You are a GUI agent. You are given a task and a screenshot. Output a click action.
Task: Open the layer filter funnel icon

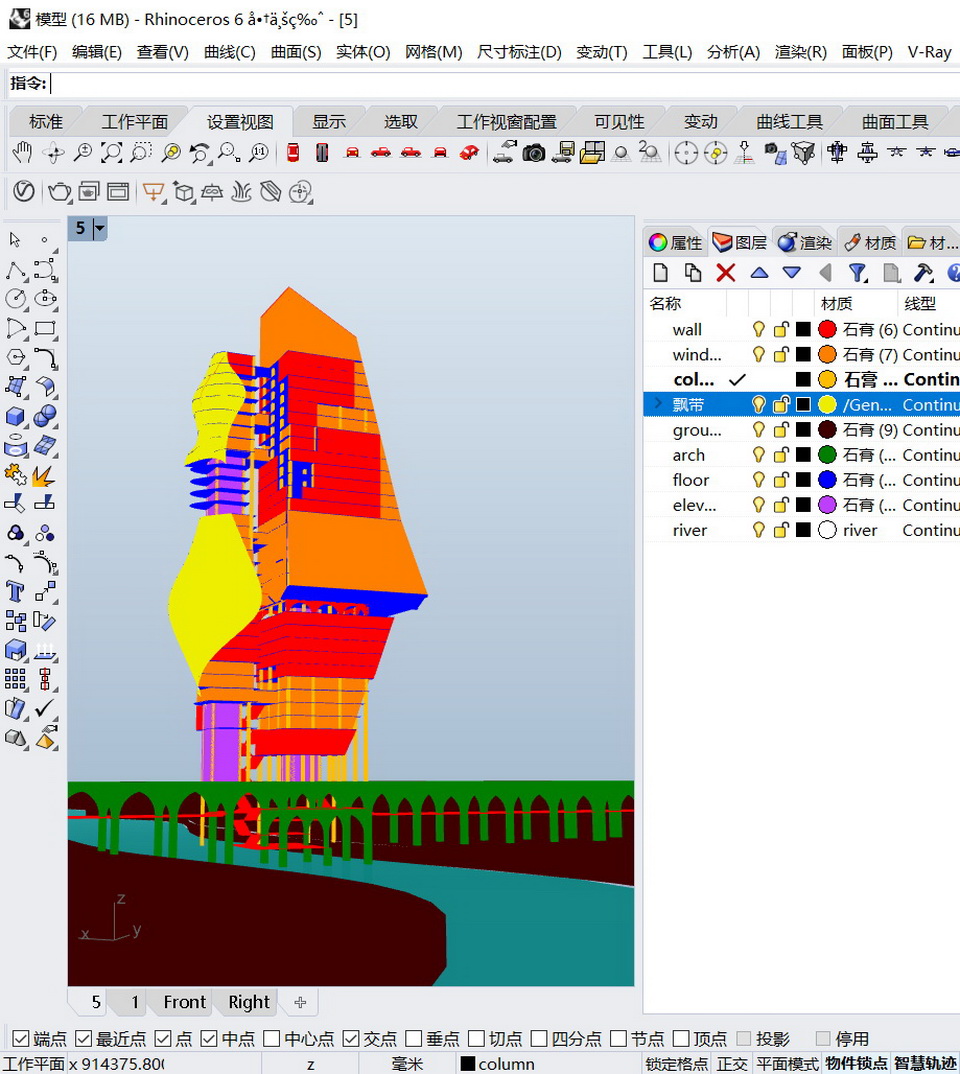[857, 272]
